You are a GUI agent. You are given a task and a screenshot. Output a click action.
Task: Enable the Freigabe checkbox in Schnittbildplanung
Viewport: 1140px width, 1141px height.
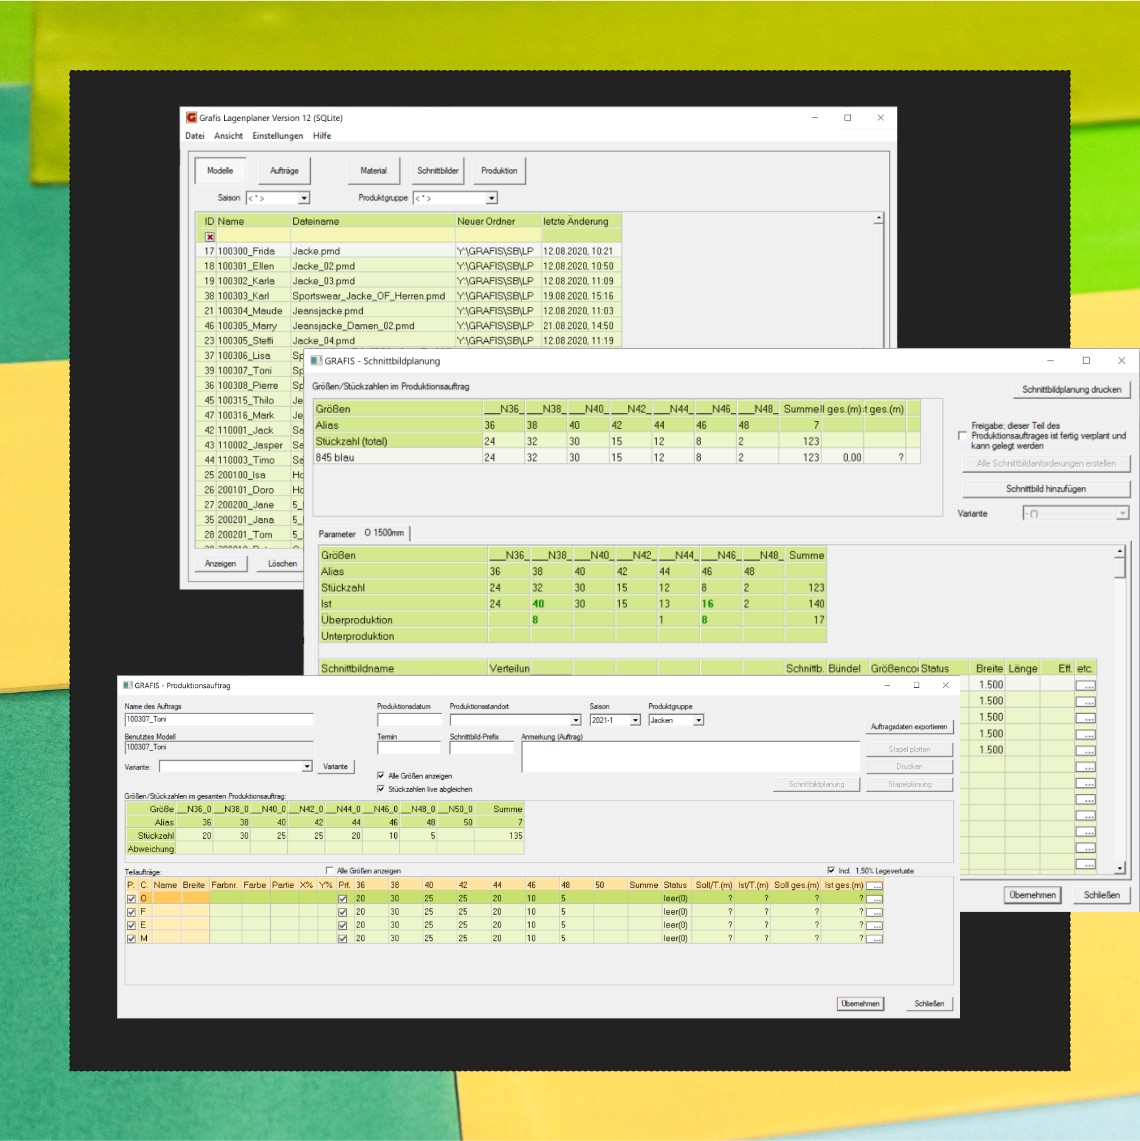pos(962,436)
